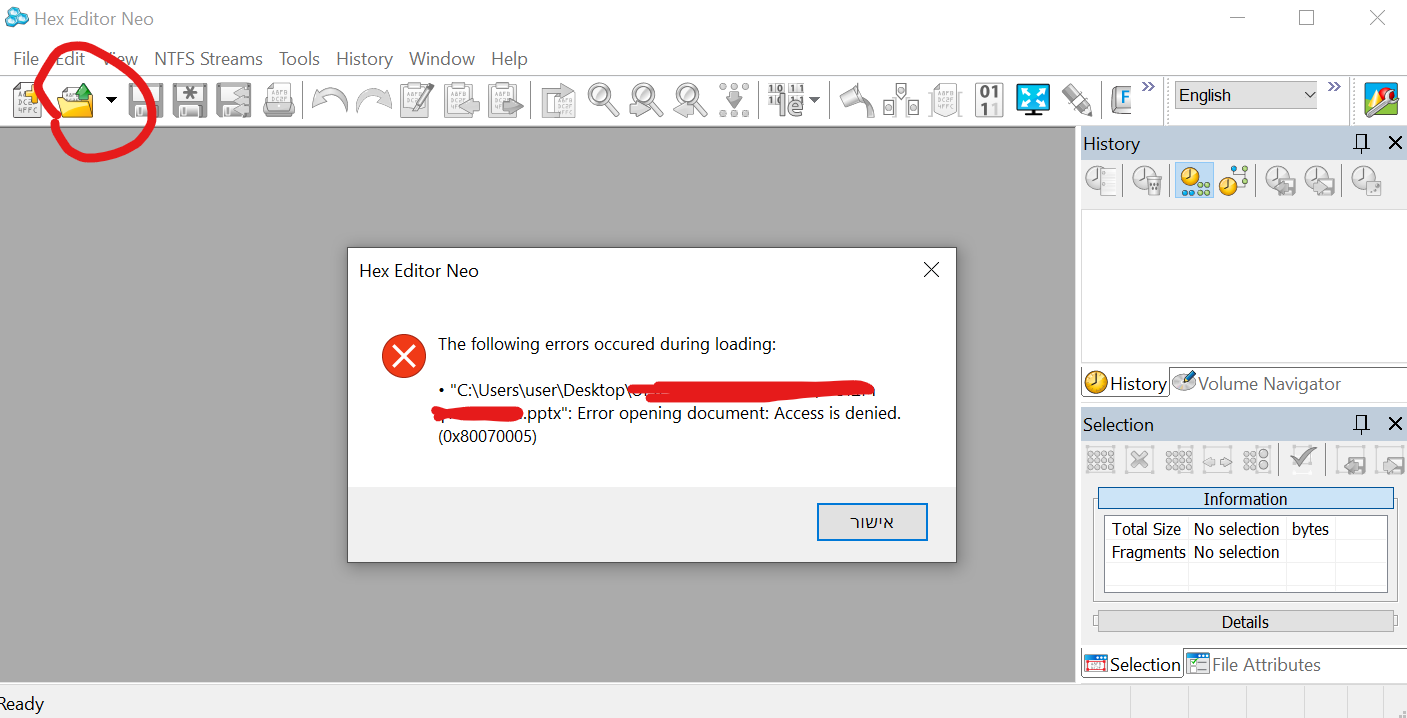Viewport: 1407px width, 718px height.
Task: Open the History menu
Action: [364, 59]
